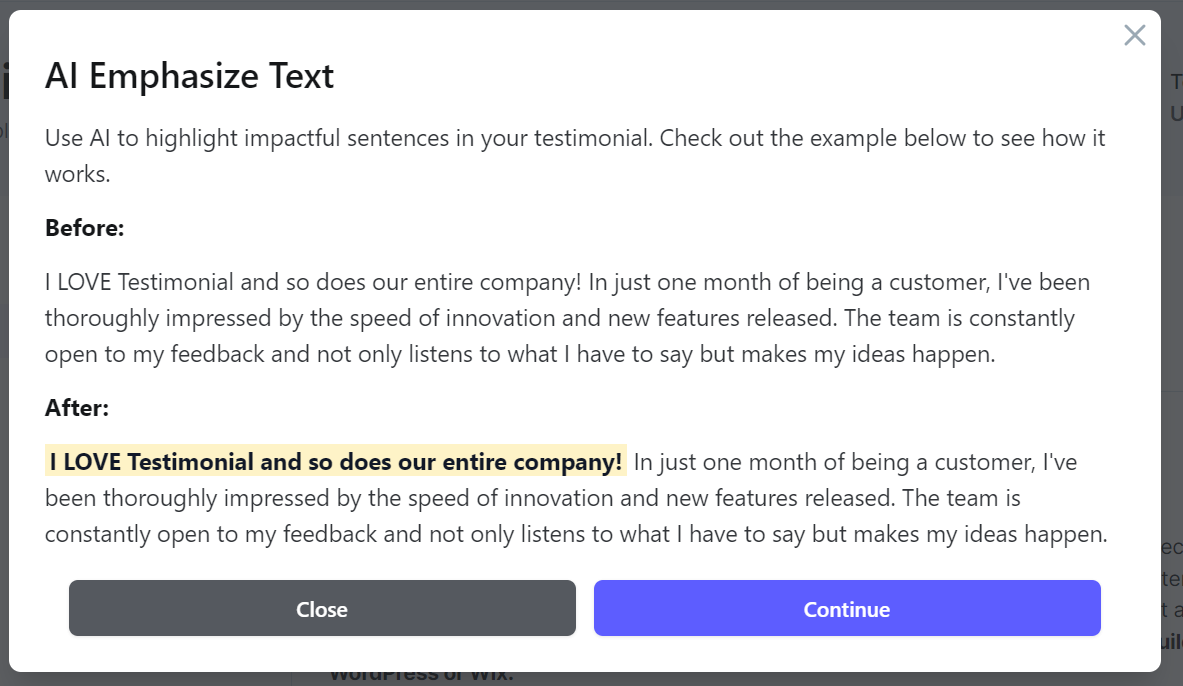Click the bold 'After:' label

[x=77, y=408]
